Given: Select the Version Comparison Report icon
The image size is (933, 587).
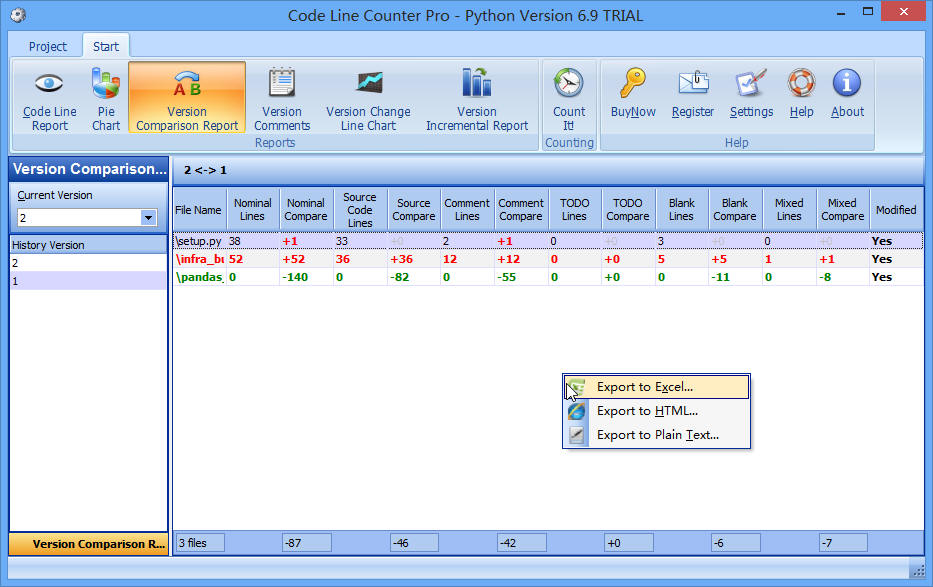Looking at the screenshot, I should click(187, 83).
